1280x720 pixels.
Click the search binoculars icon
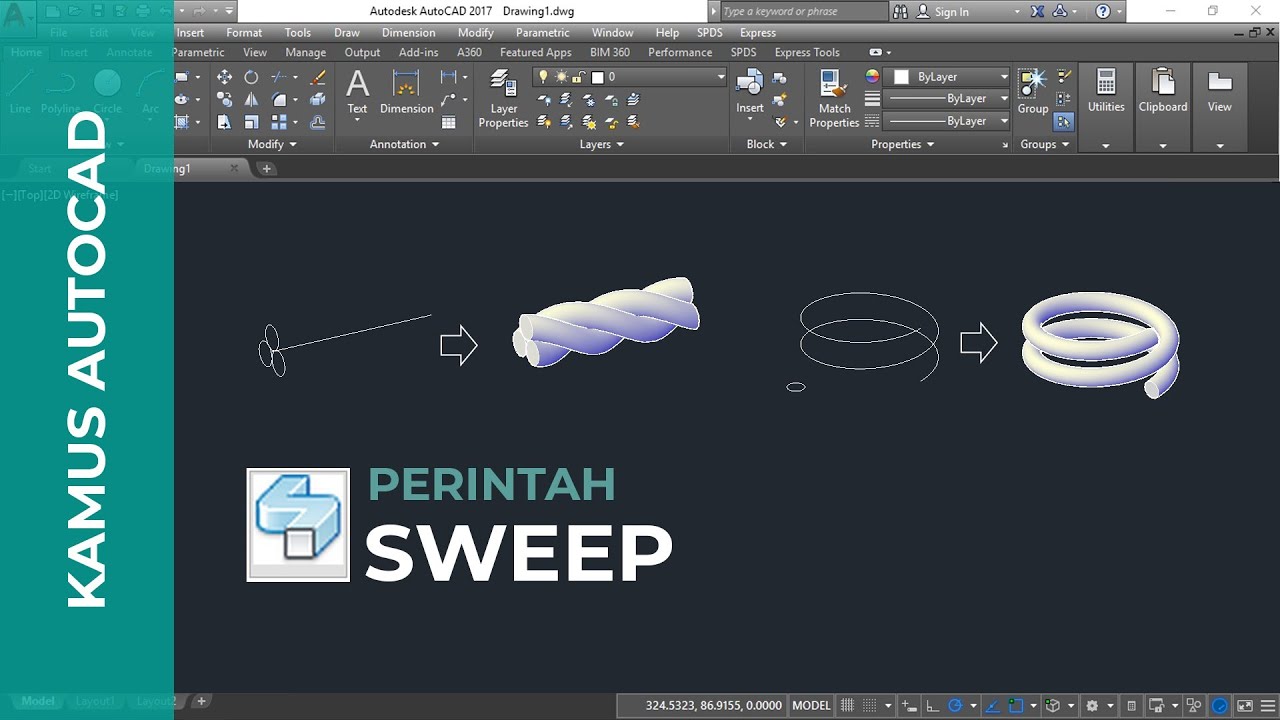[900, 12]
